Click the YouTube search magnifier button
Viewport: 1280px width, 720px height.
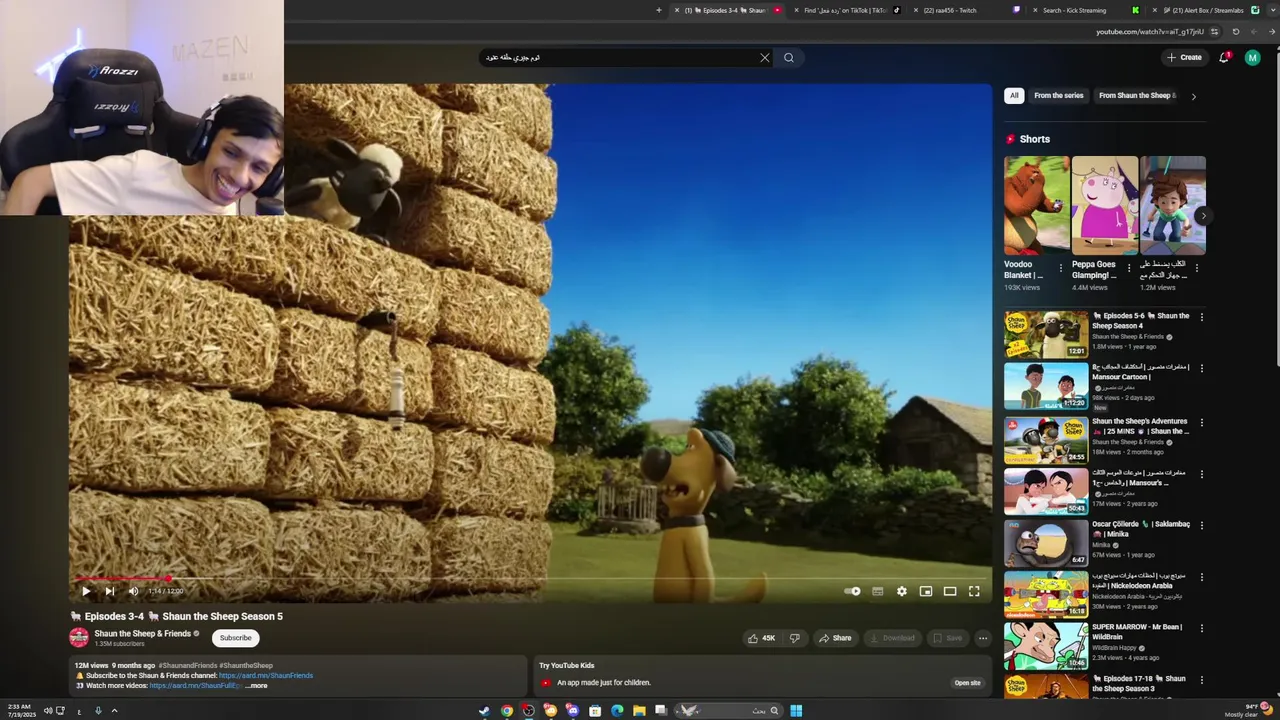789,58
